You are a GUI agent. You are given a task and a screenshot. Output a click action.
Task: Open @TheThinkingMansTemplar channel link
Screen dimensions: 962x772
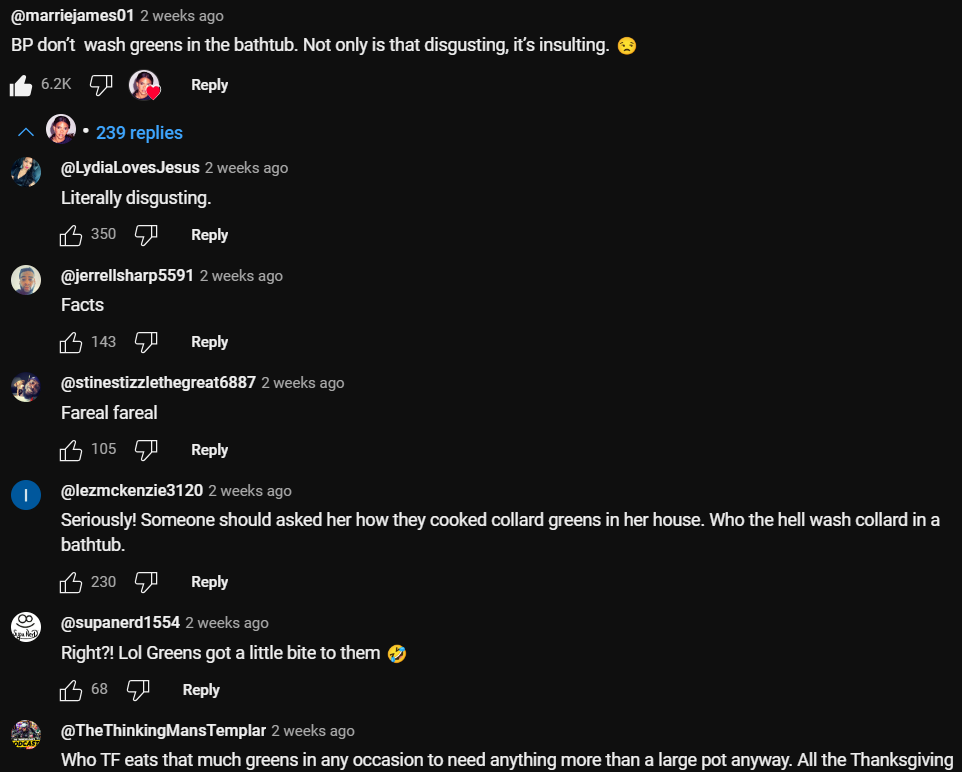(163, 731)
